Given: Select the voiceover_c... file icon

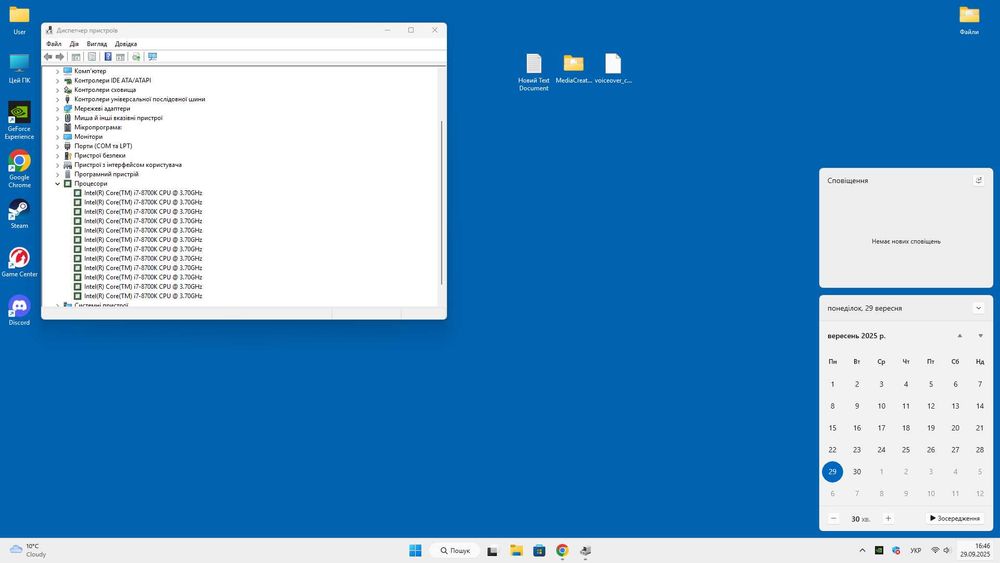Looking at the screenshot, I should [613, 68].
